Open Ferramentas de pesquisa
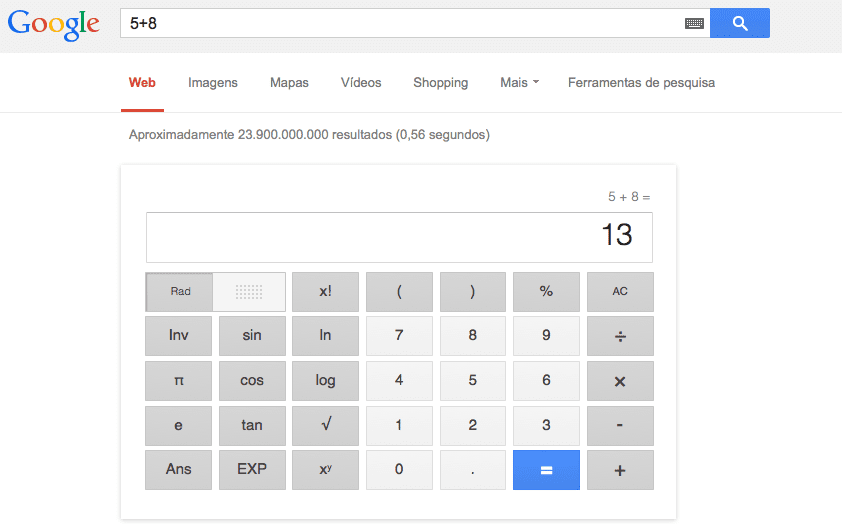The width and height of the screenshot is (842, 524). point(641,83)
